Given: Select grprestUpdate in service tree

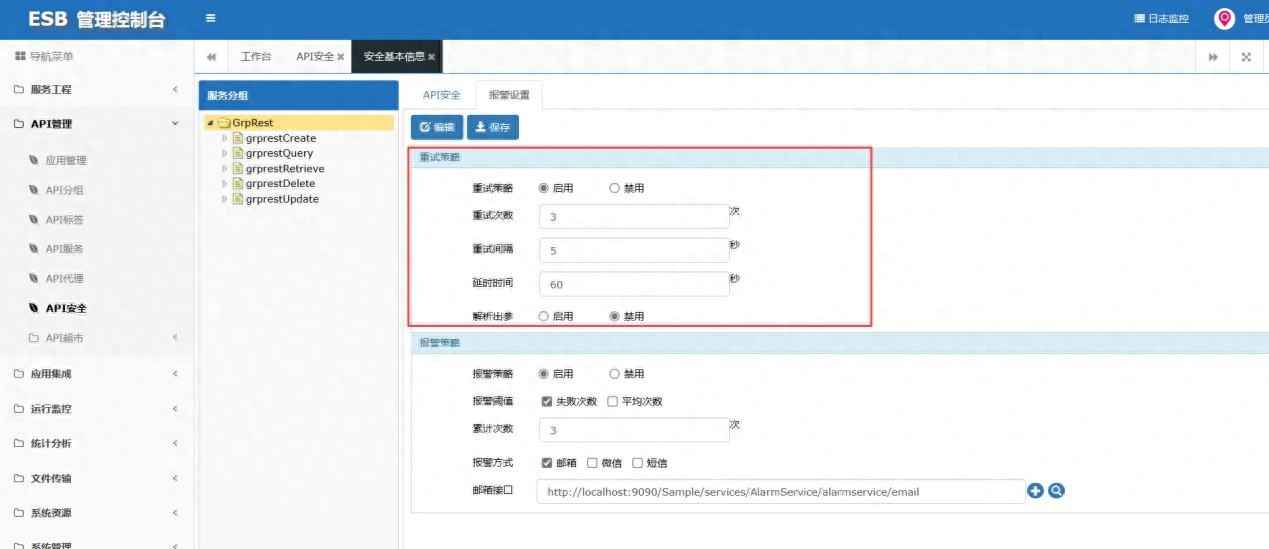Looking at the screenshot, I should click(282, 199).
